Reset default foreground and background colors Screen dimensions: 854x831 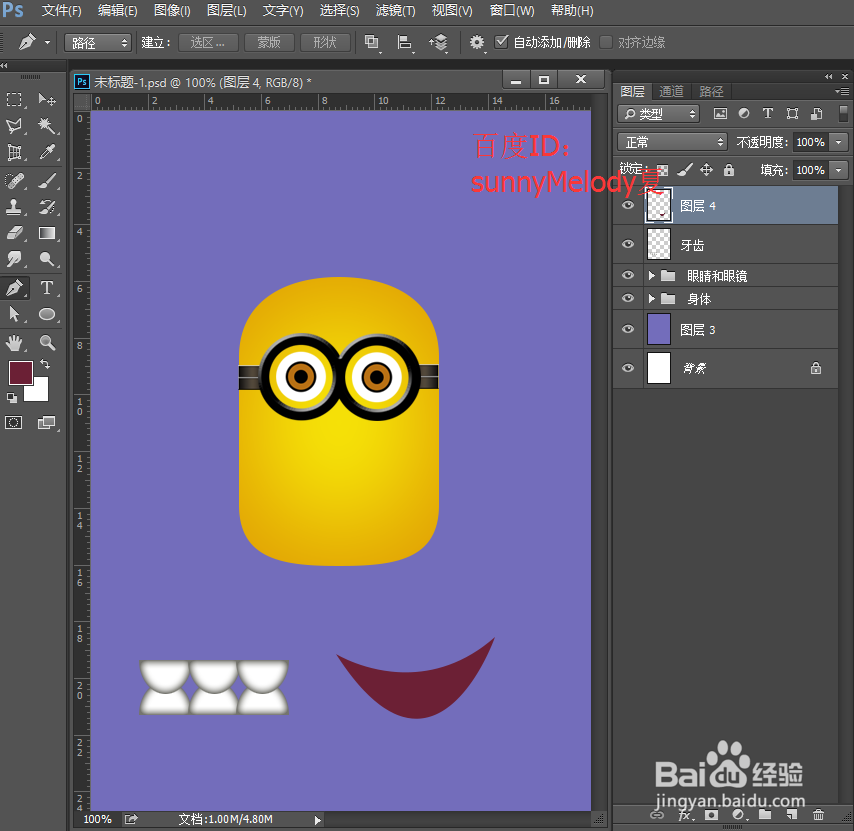click(x=11, y=398)
